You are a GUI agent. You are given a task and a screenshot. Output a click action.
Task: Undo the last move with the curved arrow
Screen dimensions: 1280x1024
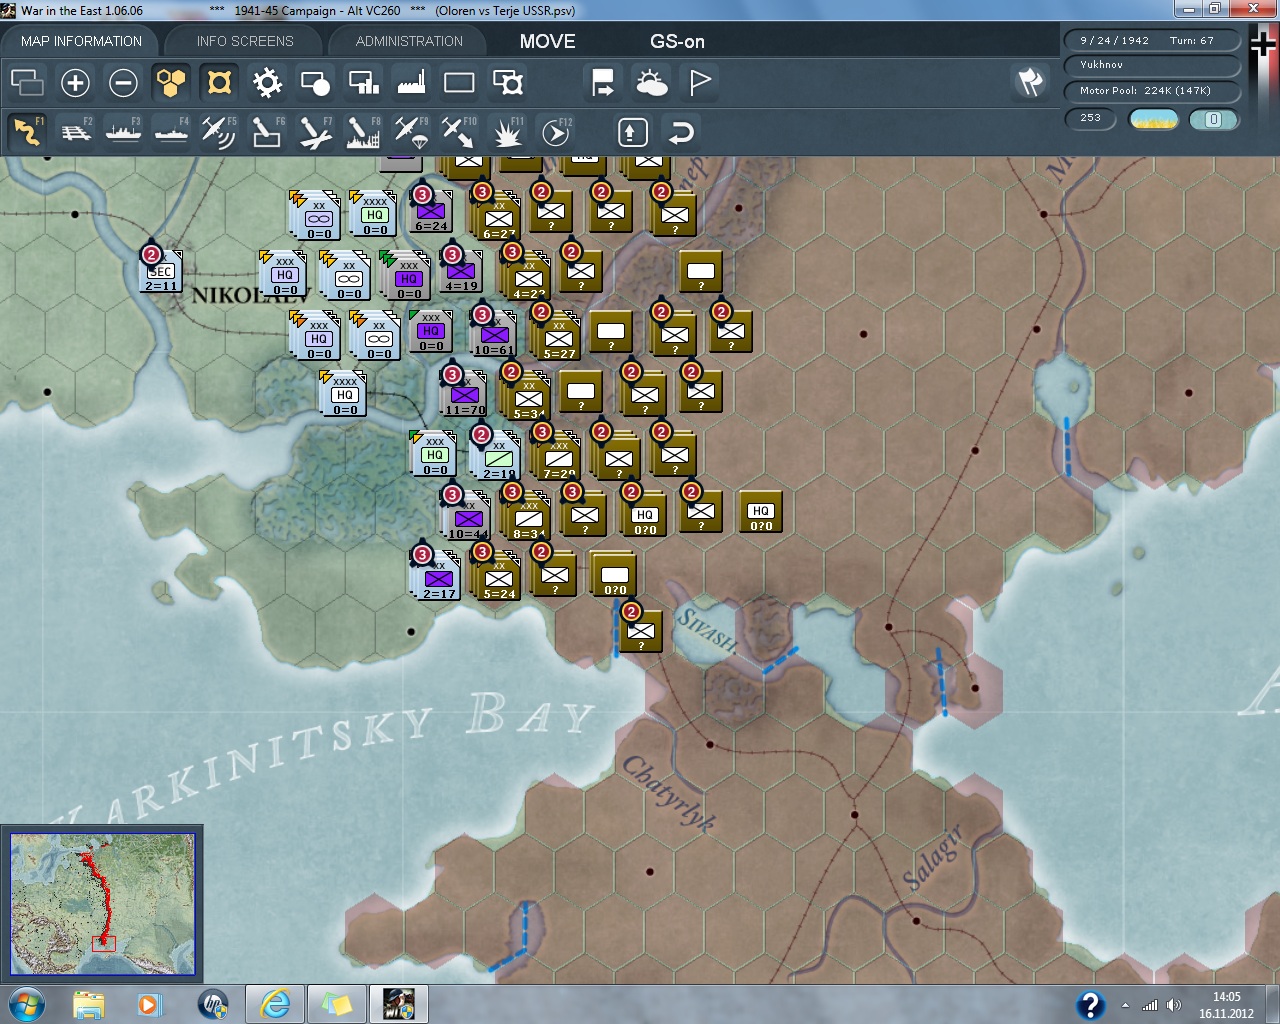click(x=681, y=132)
